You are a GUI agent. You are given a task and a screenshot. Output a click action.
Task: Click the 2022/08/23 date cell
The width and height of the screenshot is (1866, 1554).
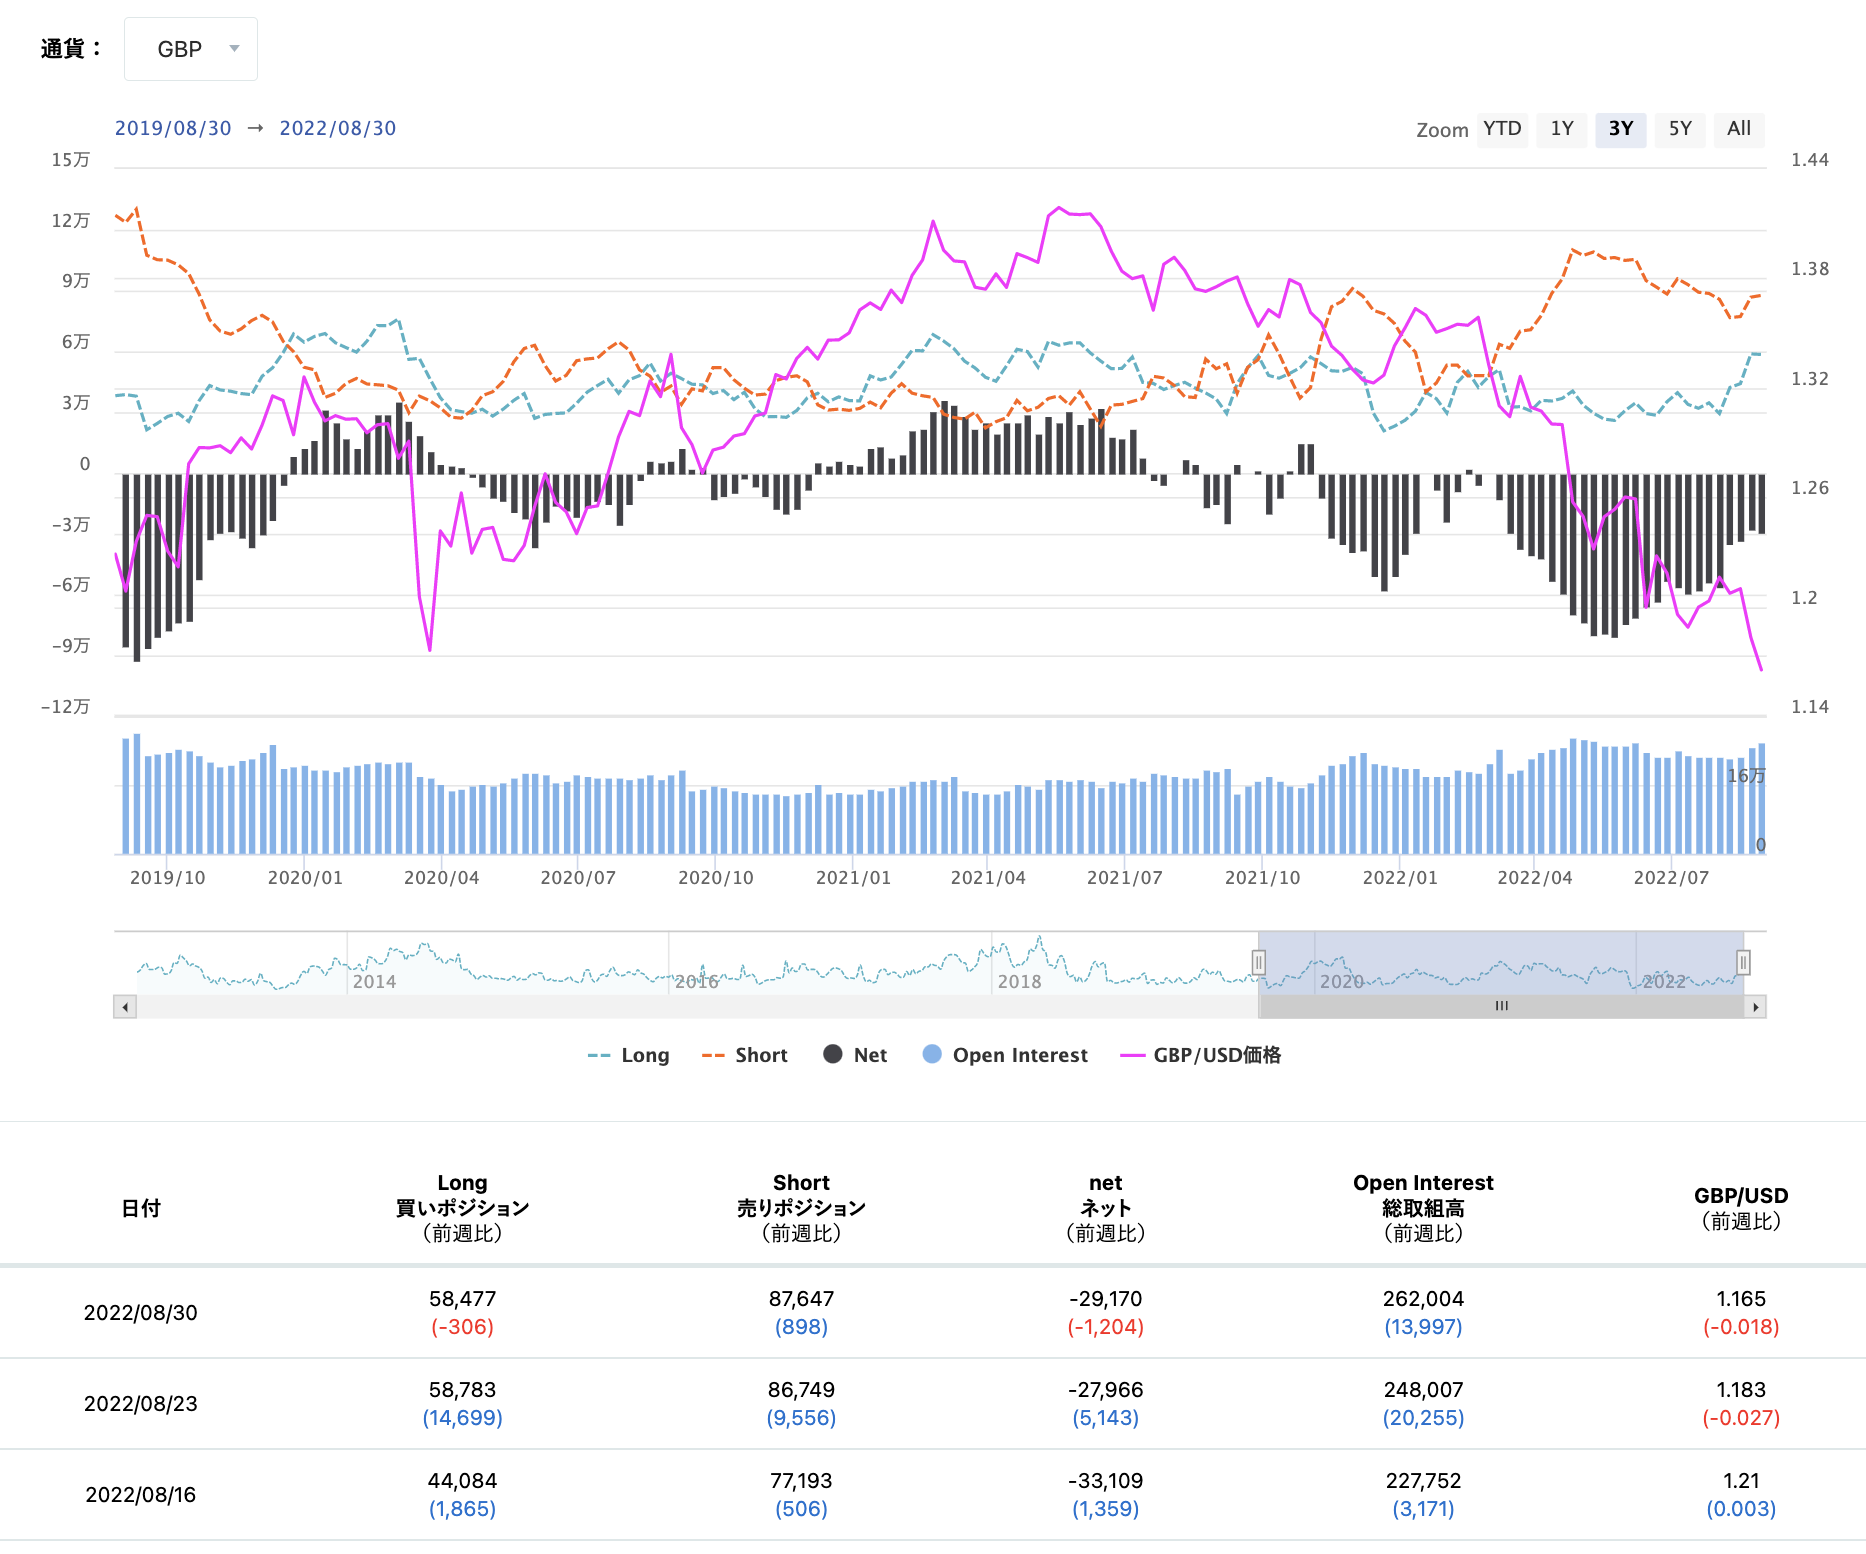[x=141, y=1404]
